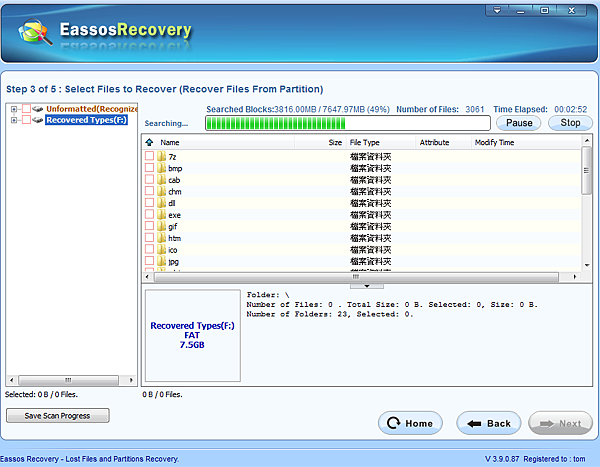Click the Recovered Types(F:) FAT 7.5GB preview box
Screen dimensions: 600x467
193,336
